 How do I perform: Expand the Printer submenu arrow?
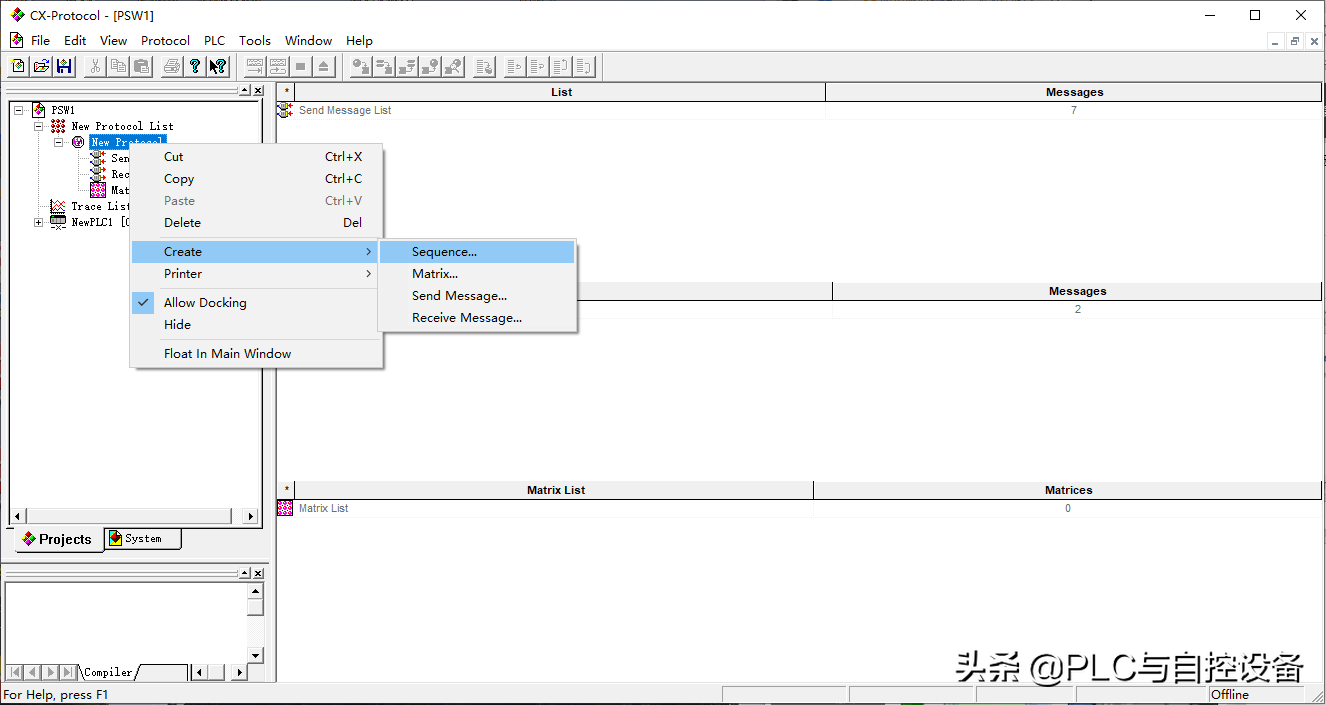tap(368, 274)
